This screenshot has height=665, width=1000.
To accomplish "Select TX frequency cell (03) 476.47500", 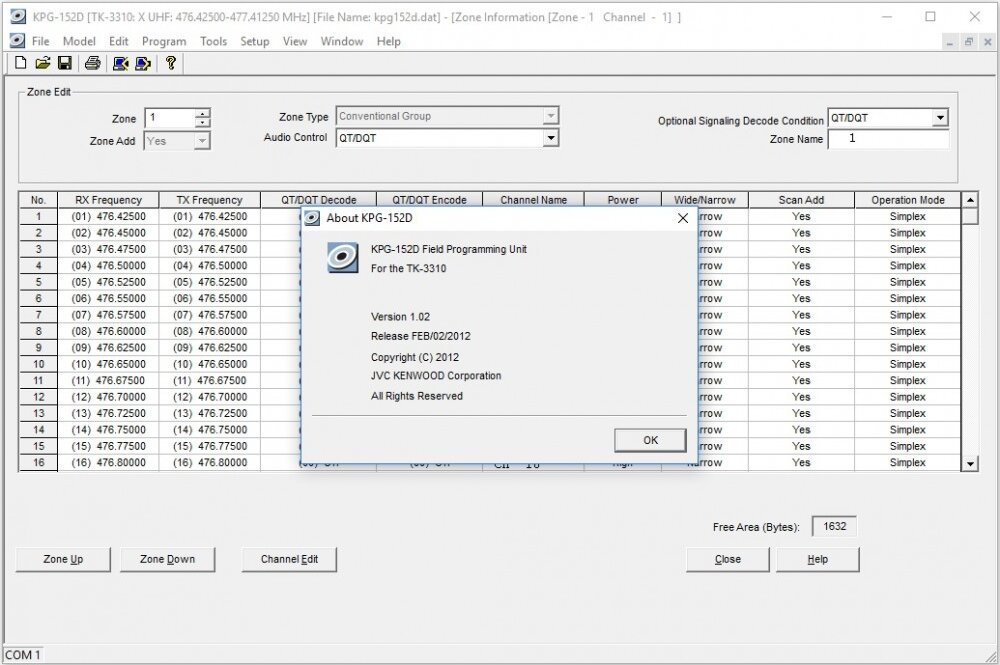I will 210,249.
